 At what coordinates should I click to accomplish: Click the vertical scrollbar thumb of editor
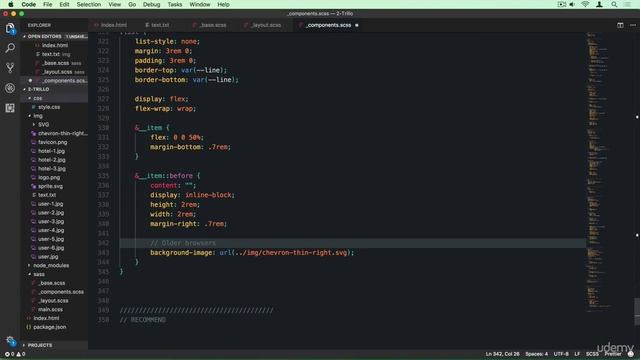(x=637, y=312)
